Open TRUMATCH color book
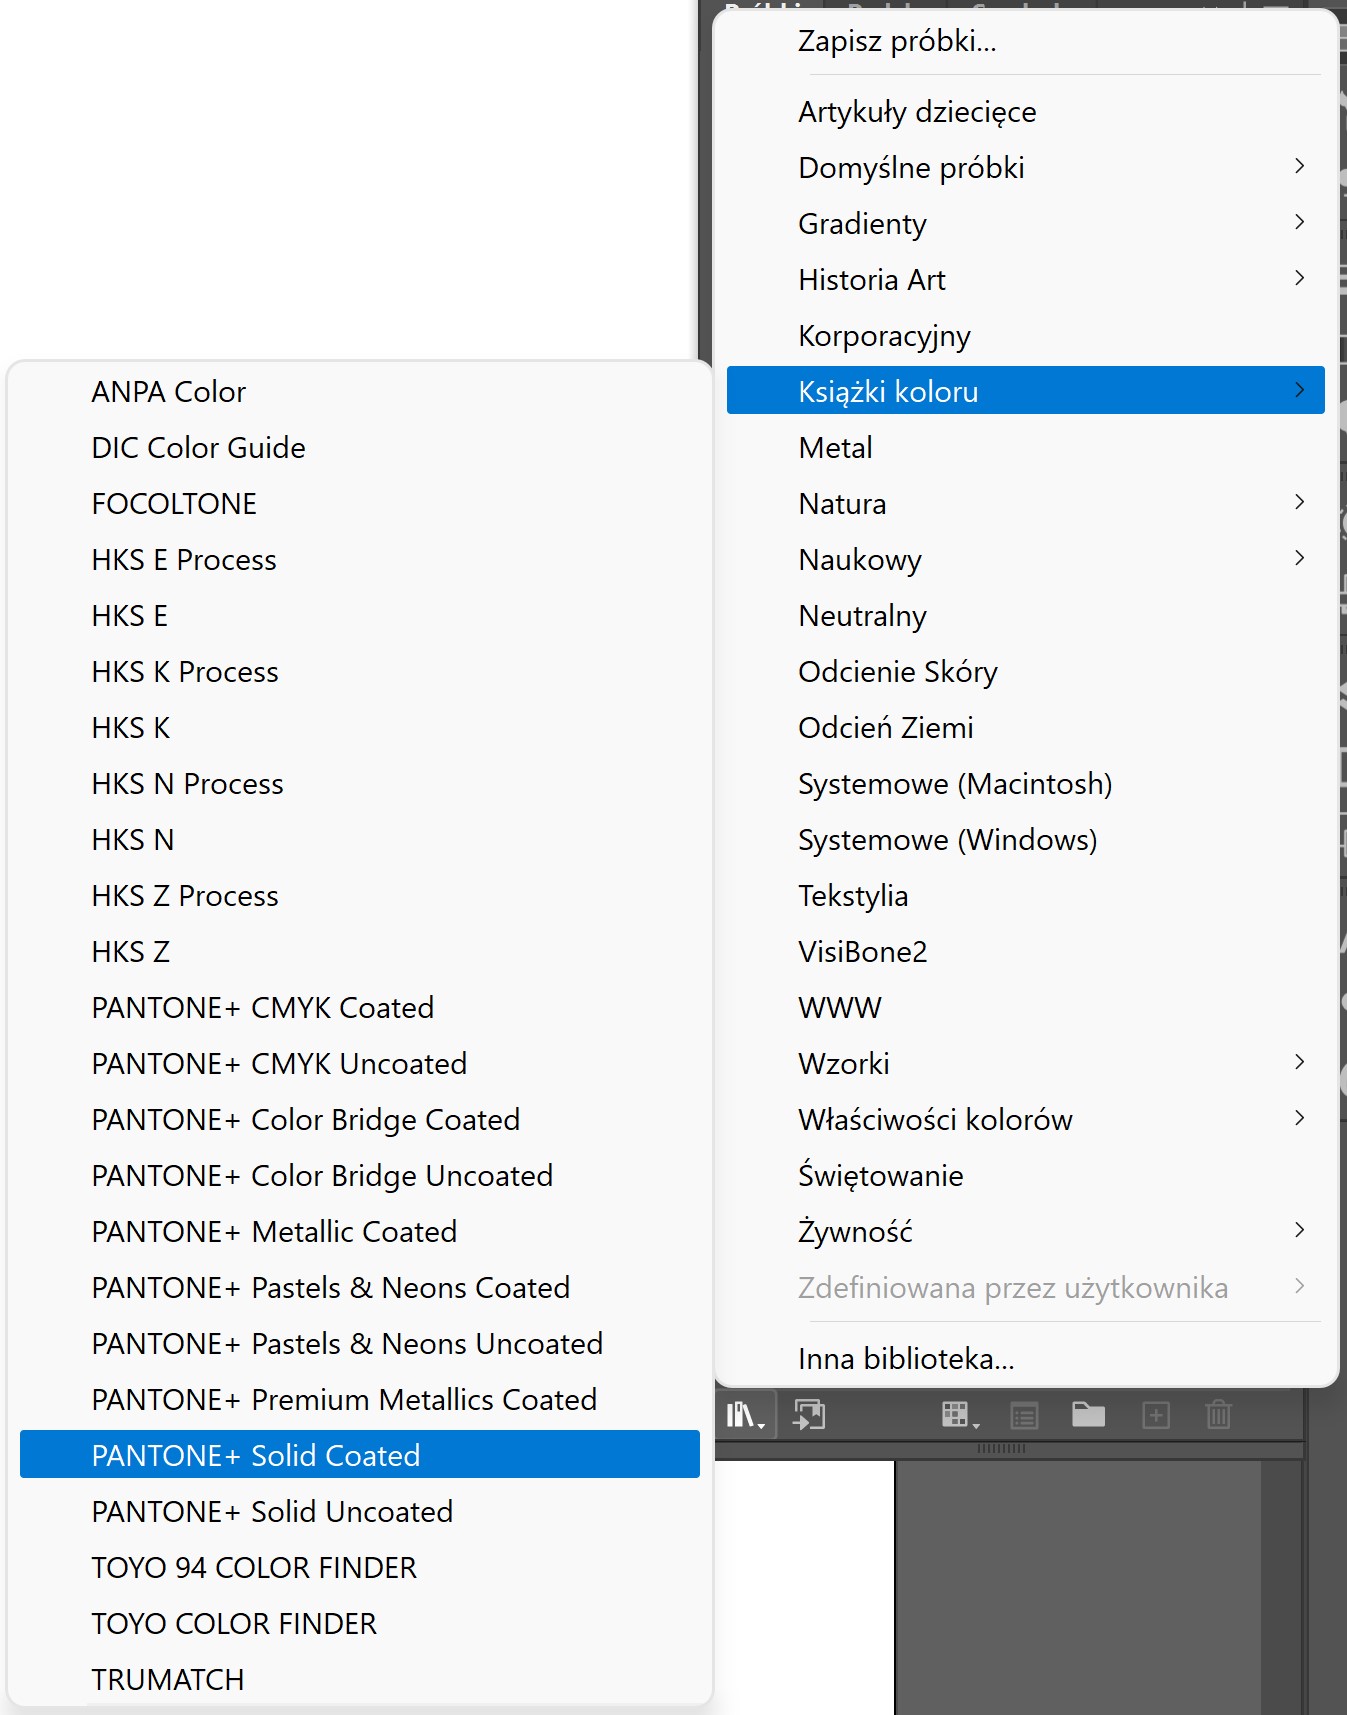1347x1715 pixels. point(360,1680)
